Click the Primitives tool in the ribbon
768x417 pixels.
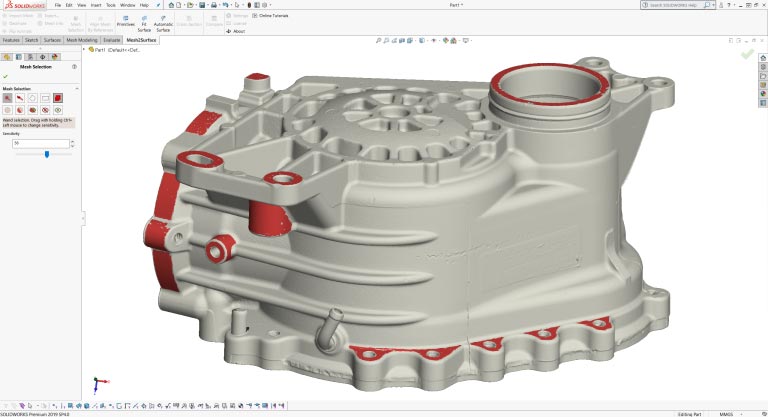125,21
